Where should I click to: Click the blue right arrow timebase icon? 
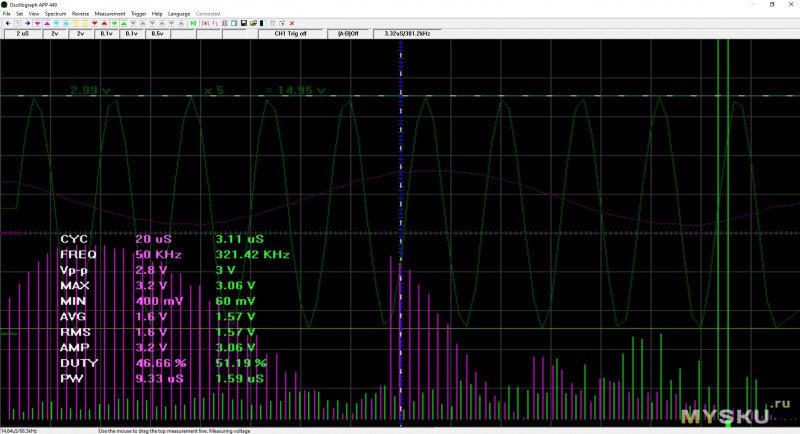[27, 23]
